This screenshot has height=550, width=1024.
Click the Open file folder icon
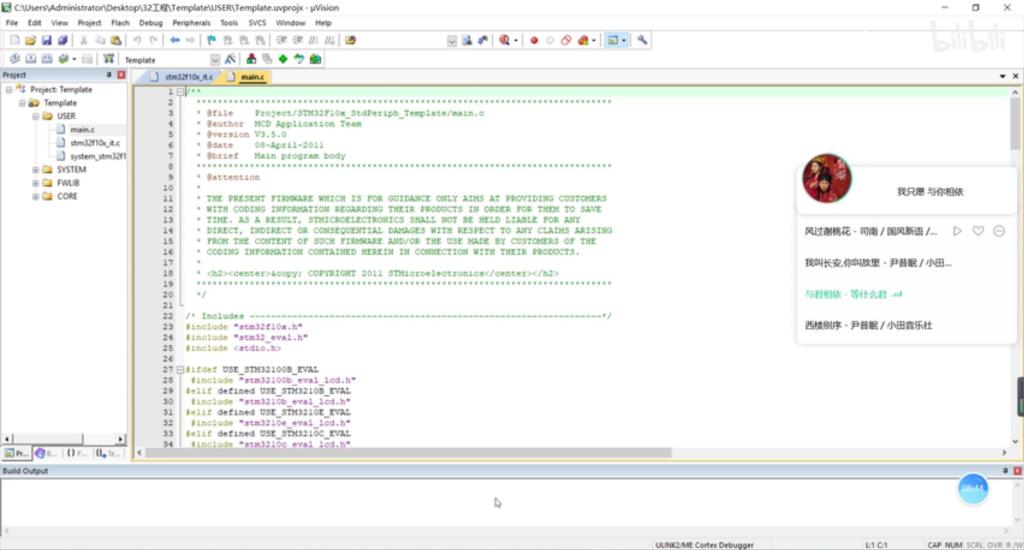coord(30,40)
